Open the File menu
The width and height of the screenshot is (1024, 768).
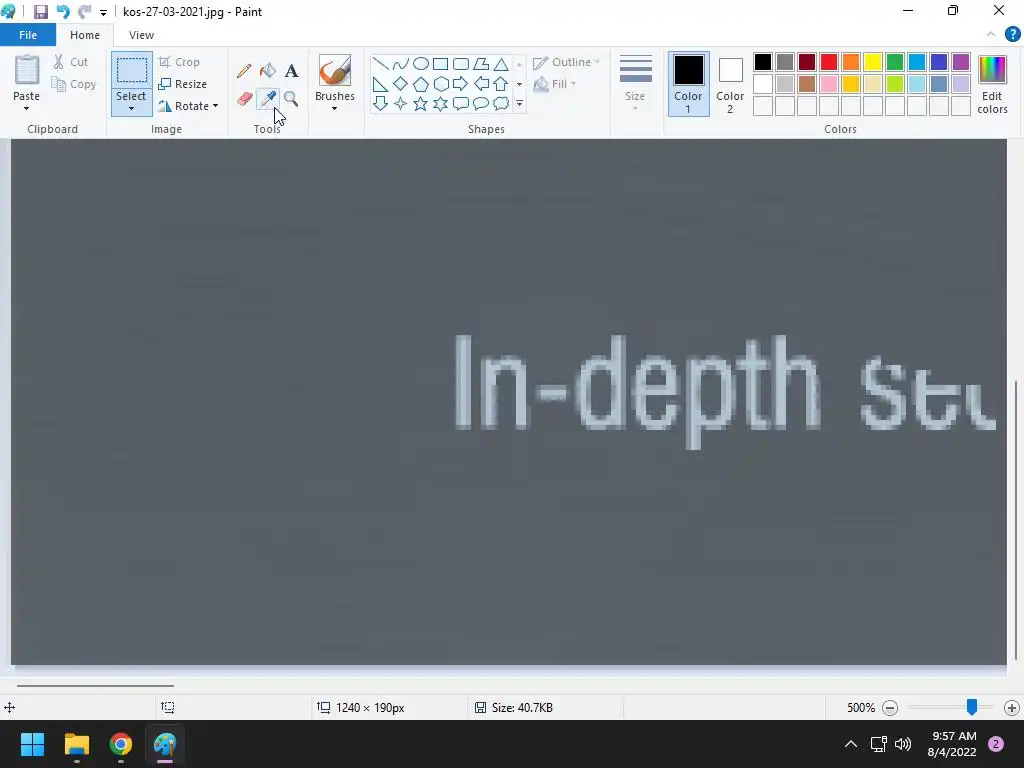click(27, 35)
